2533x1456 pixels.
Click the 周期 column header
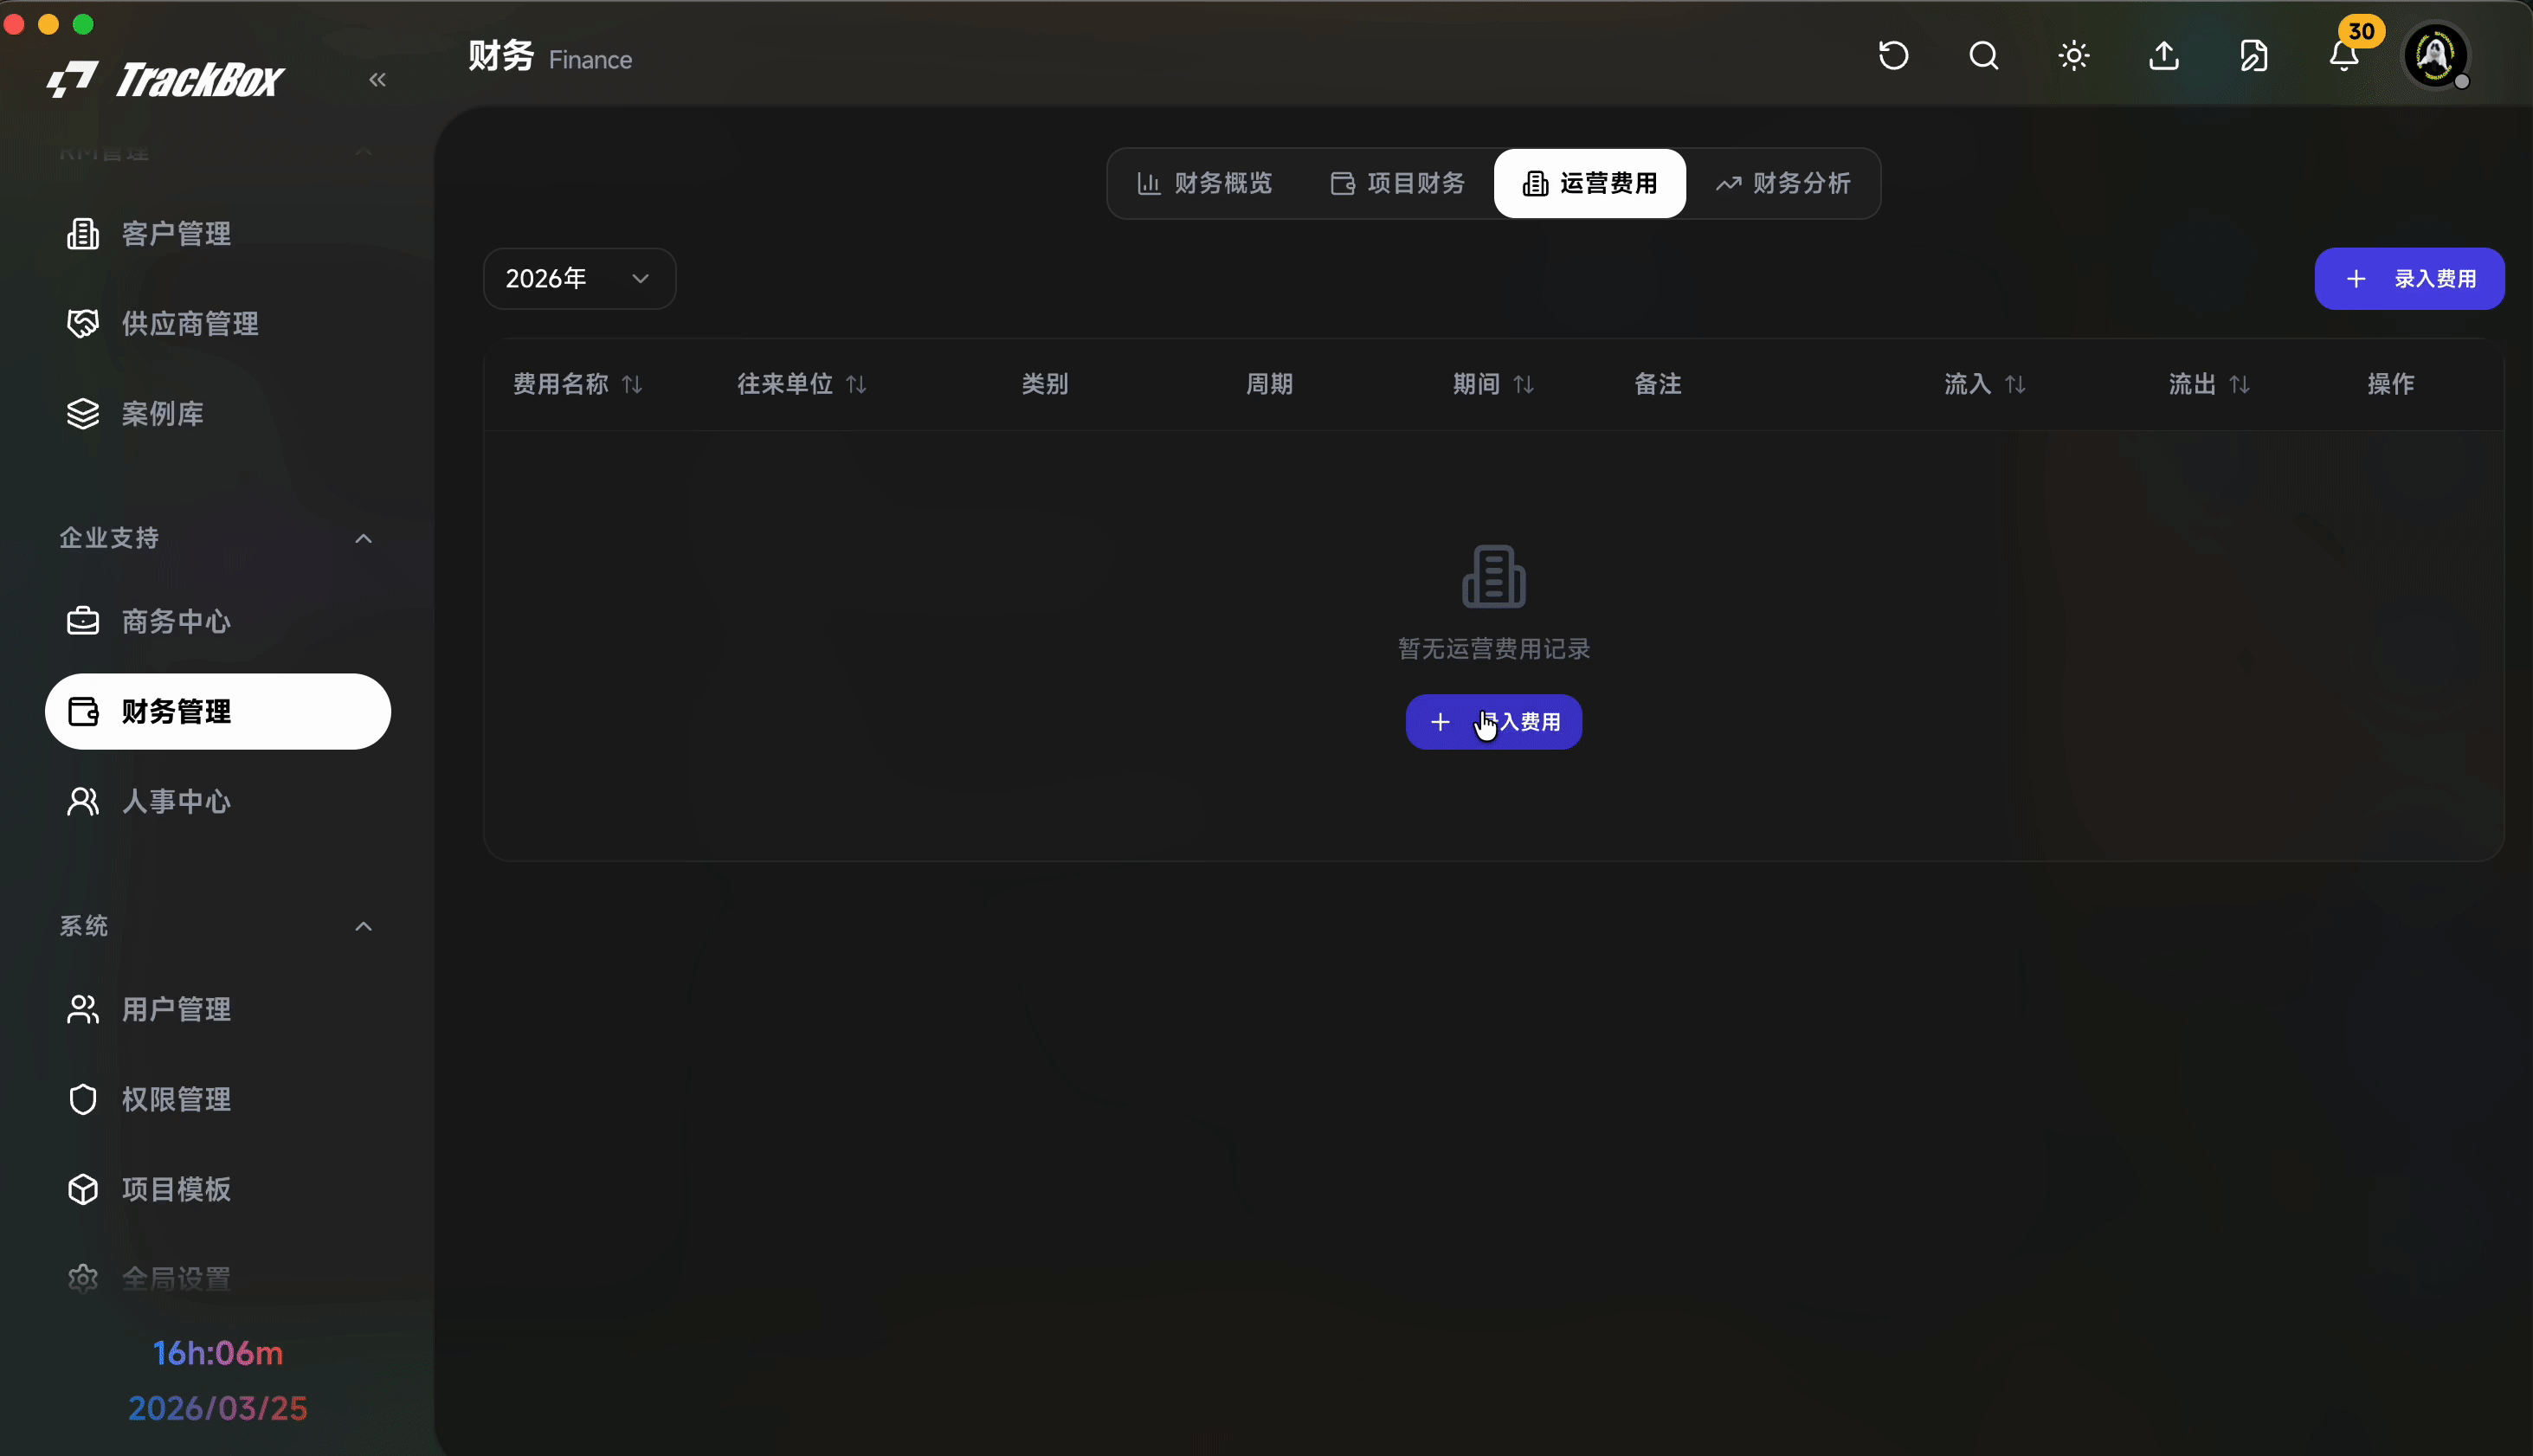click(1269, 385)
